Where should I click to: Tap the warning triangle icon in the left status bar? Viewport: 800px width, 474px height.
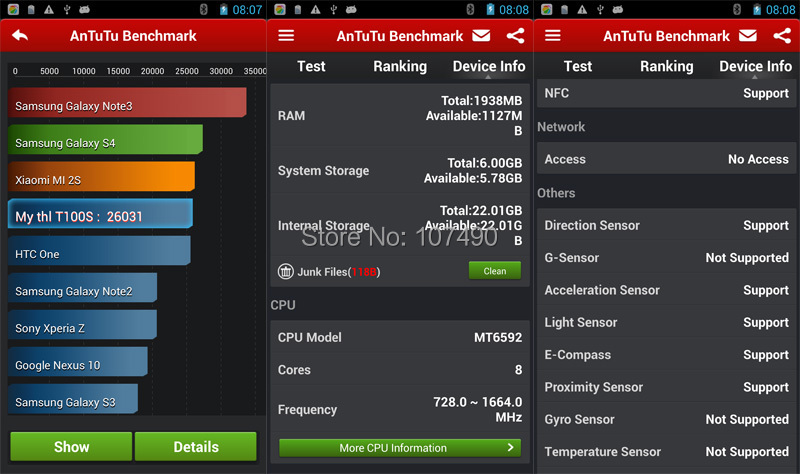pyautogui.click(x=49, y=9)
